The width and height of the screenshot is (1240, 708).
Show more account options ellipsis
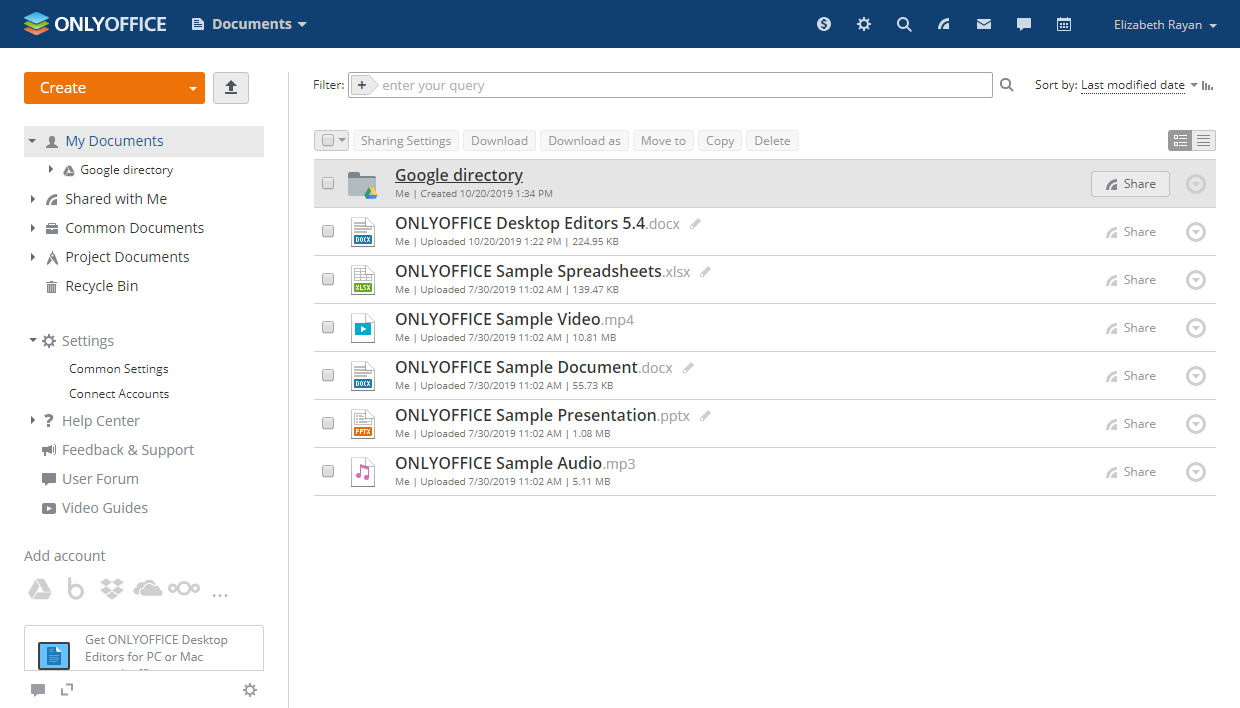pyautogui.click(x=220, y=595)
